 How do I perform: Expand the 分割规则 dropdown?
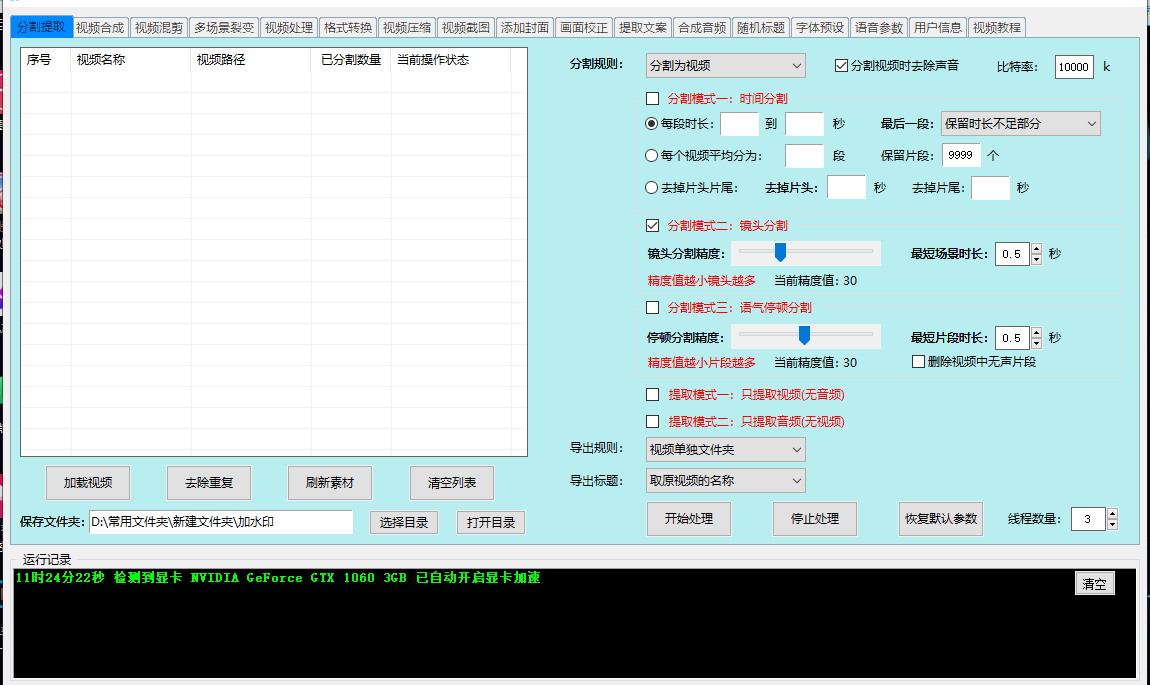coord(725,67)
